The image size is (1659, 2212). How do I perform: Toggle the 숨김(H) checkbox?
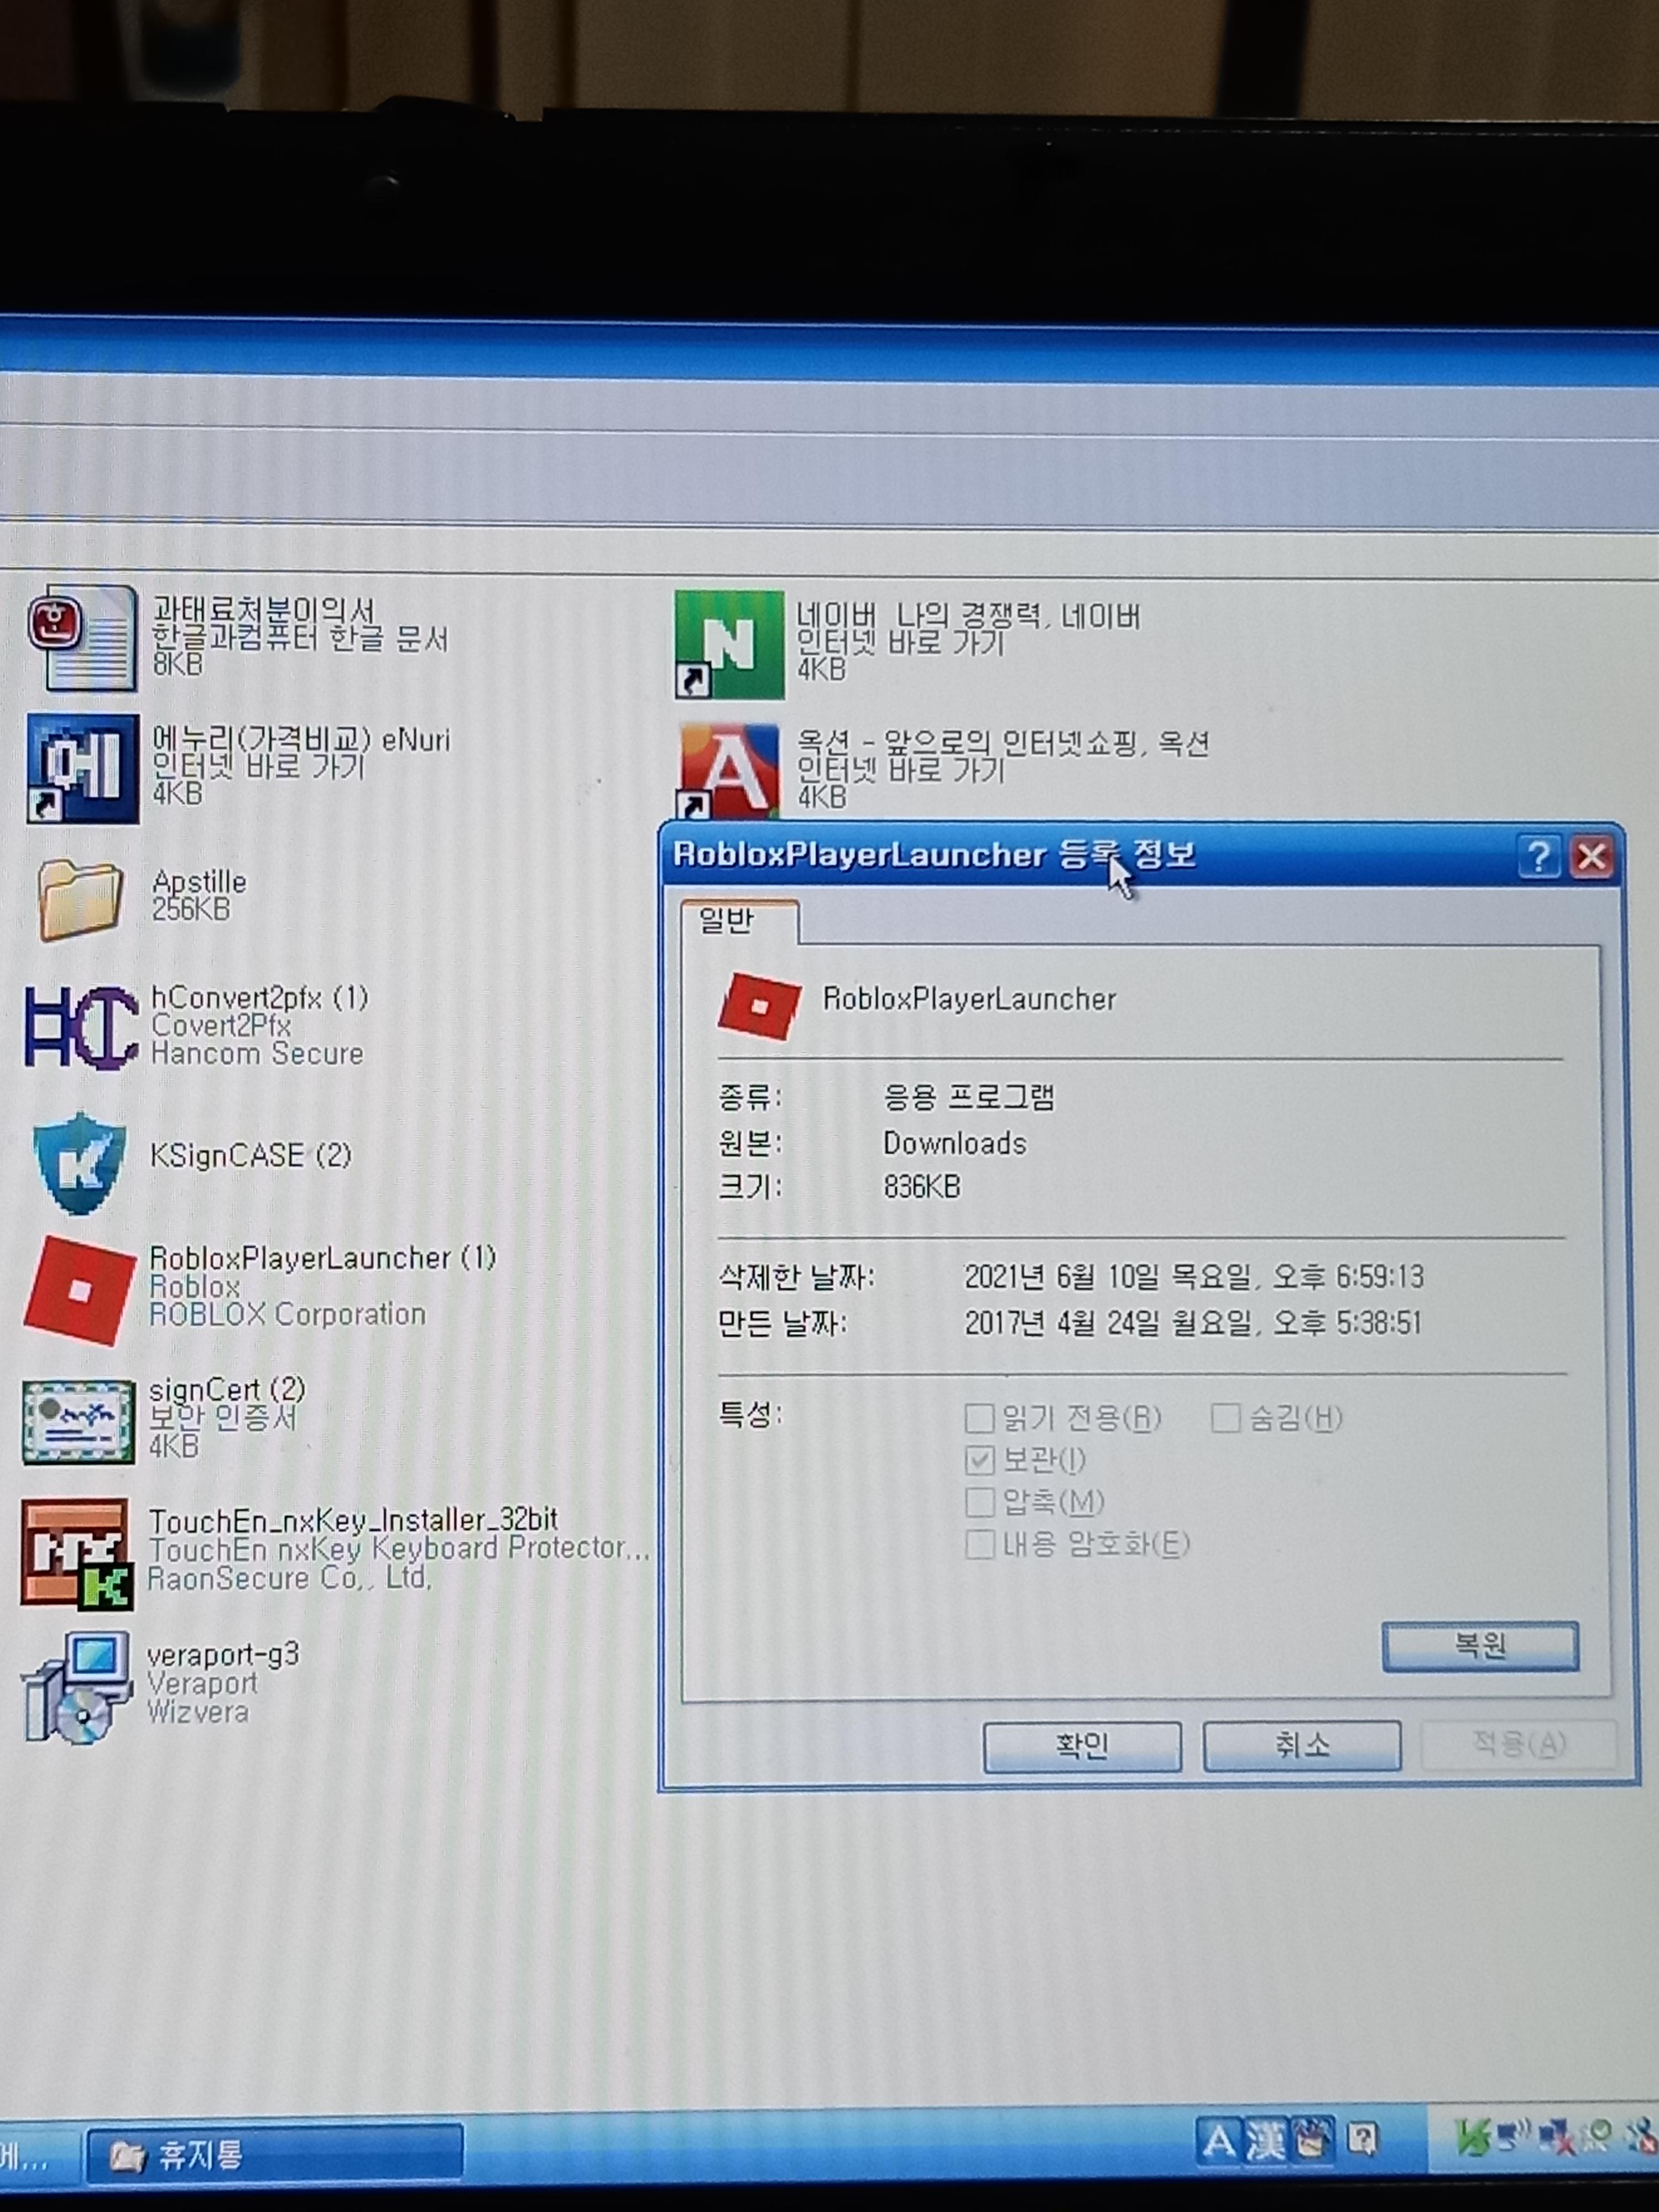pyautogui.click(x=1225, y=1417)
